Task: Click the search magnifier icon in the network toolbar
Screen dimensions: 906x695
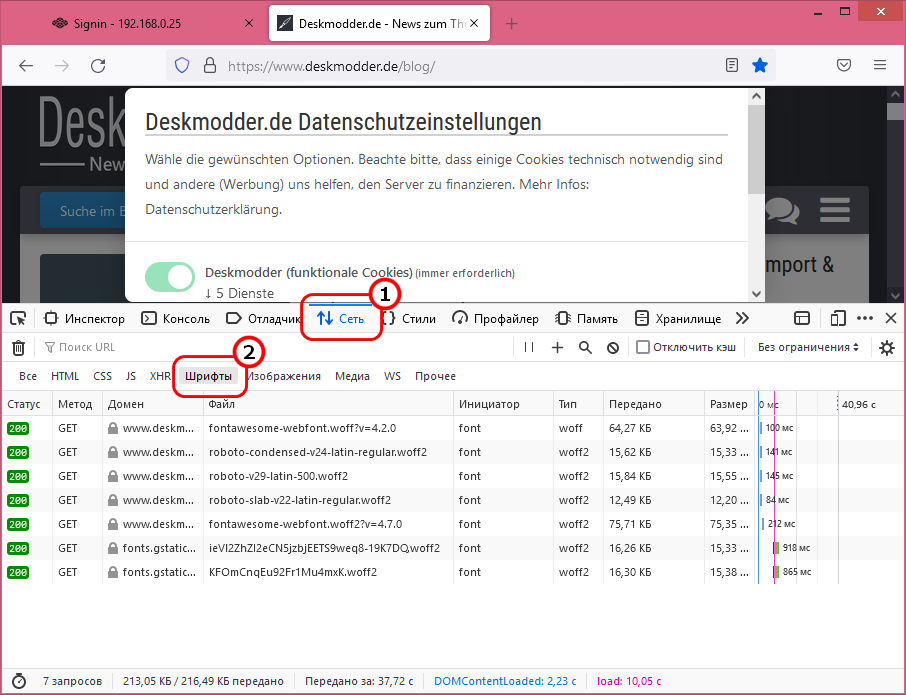Action: (585, 348)
